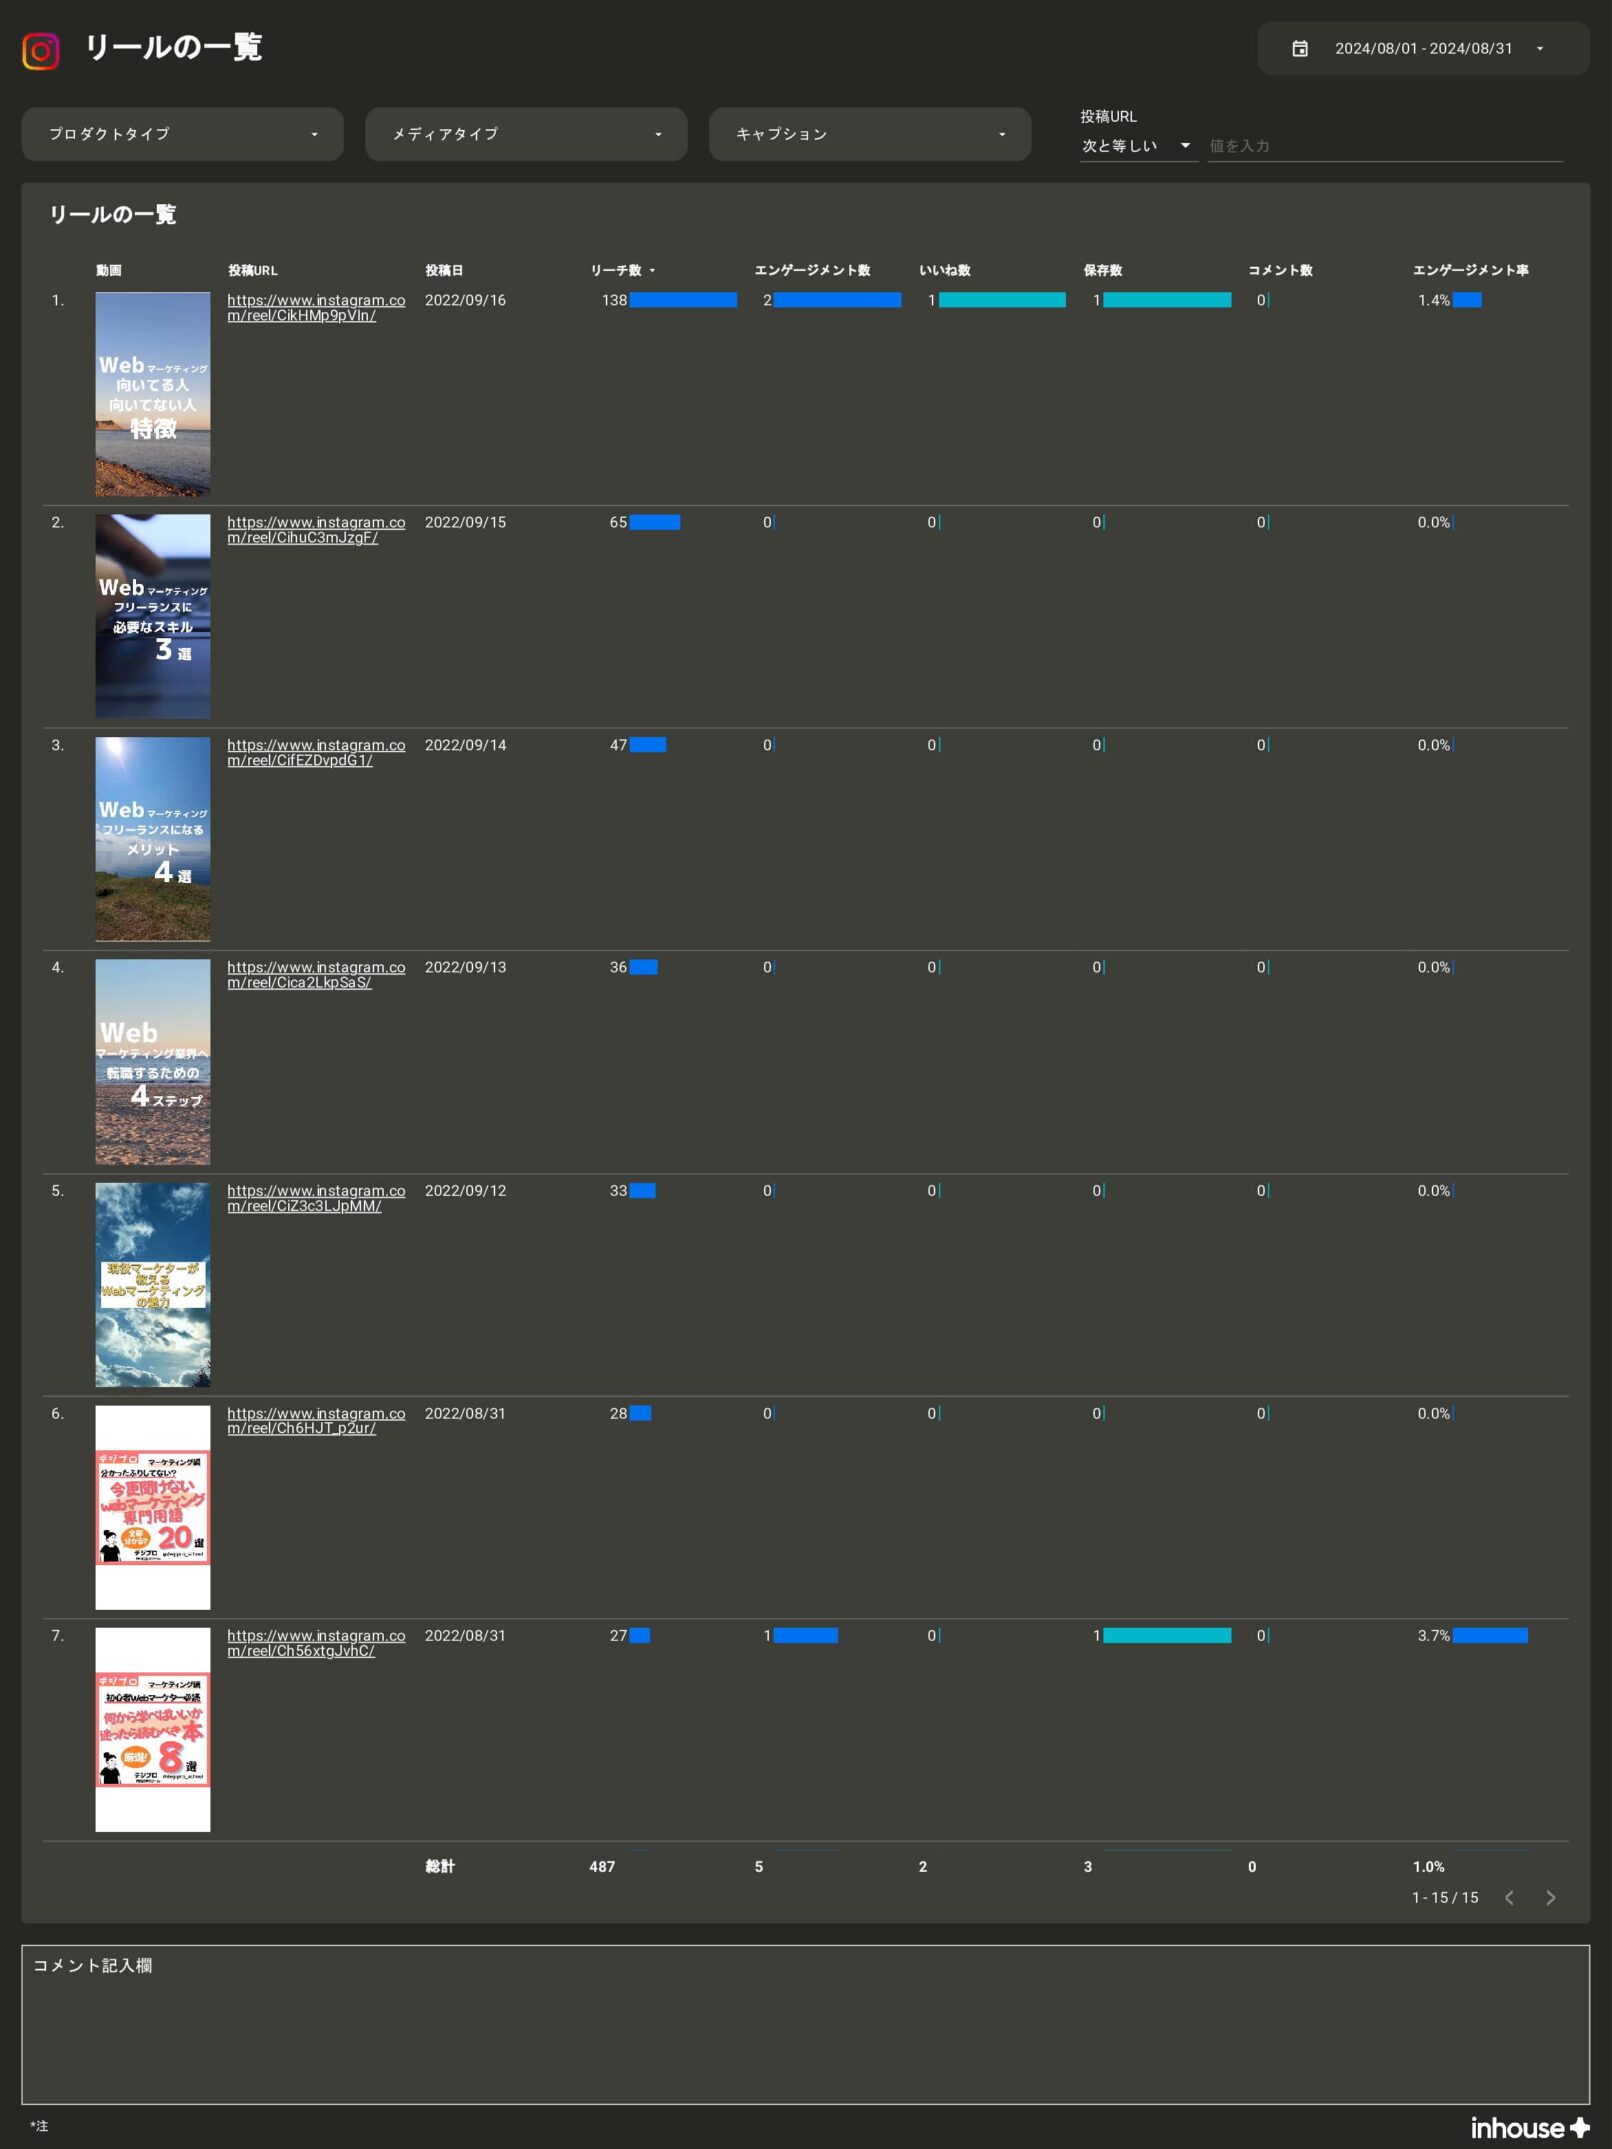Viewport: 1612px width, 2149px height.
Task: Open the date range dropdown arrow
Action: pyautogui.click(x=1539, y=49)
